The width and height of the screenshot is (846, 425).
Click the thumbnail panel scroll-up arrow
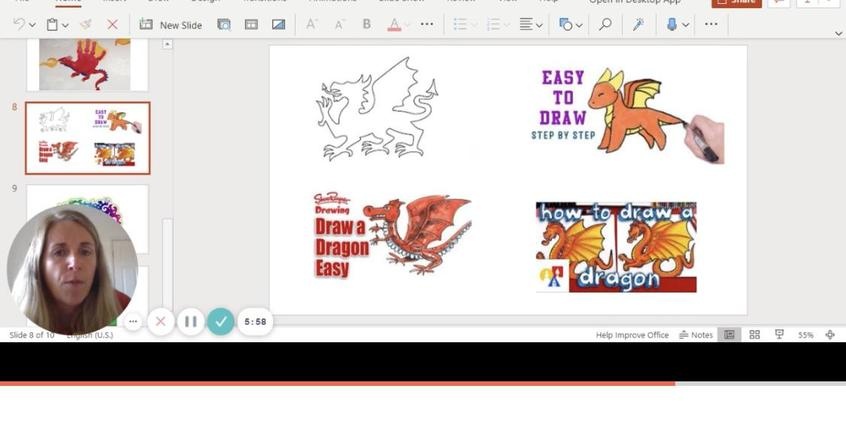(167, 44)
